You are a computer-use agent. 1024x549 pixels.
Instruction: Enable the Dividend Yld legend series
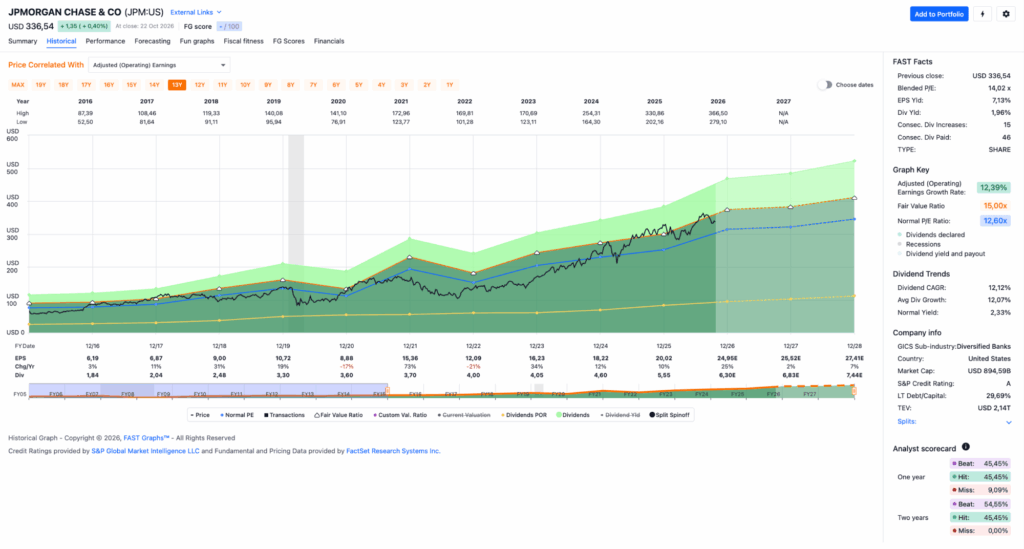(x=620, y=415)
